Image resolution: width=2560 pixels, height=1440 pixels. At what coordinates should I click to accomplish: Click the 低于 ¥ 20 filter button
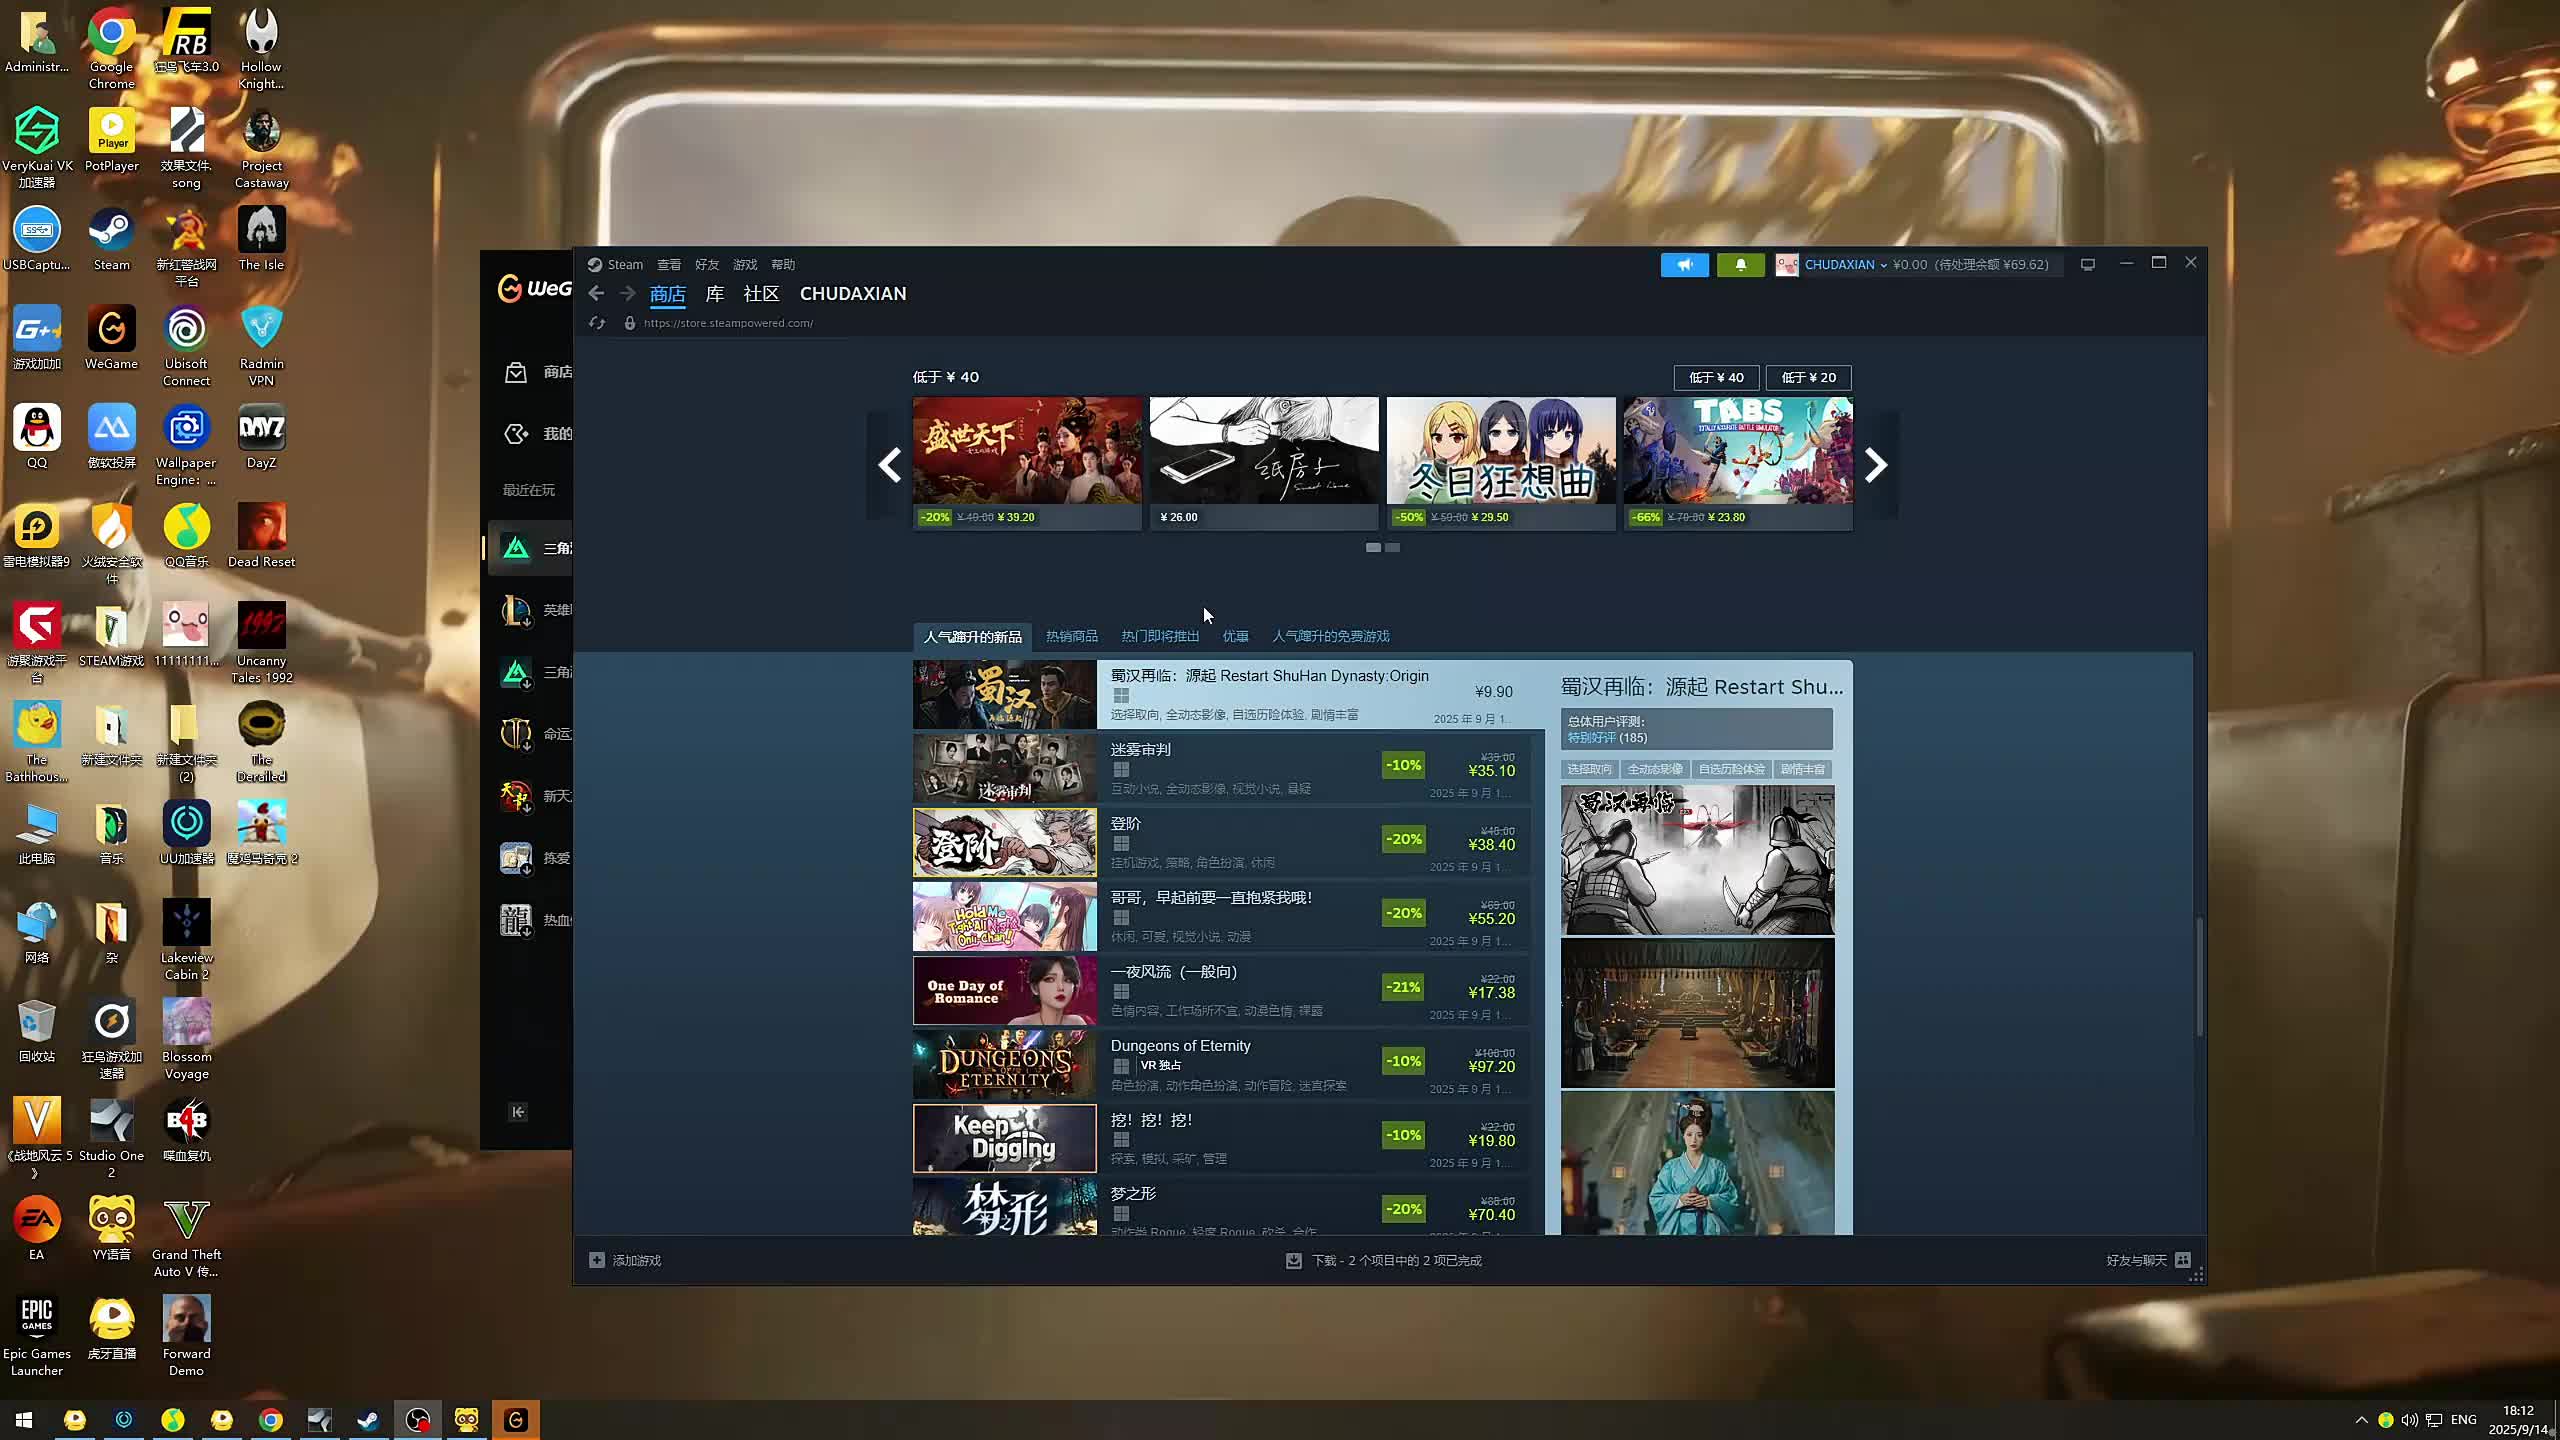pos(1808,377)
